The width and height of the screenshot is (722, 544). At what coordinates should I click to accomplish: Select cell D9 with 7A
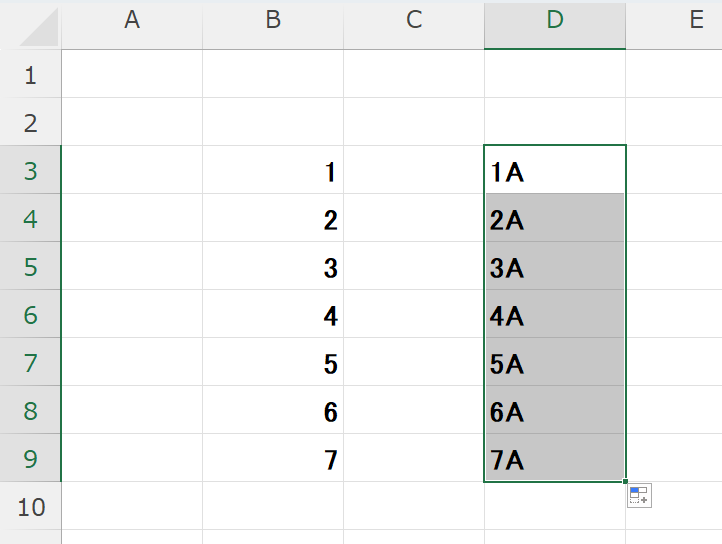click(x=555, y=459)
